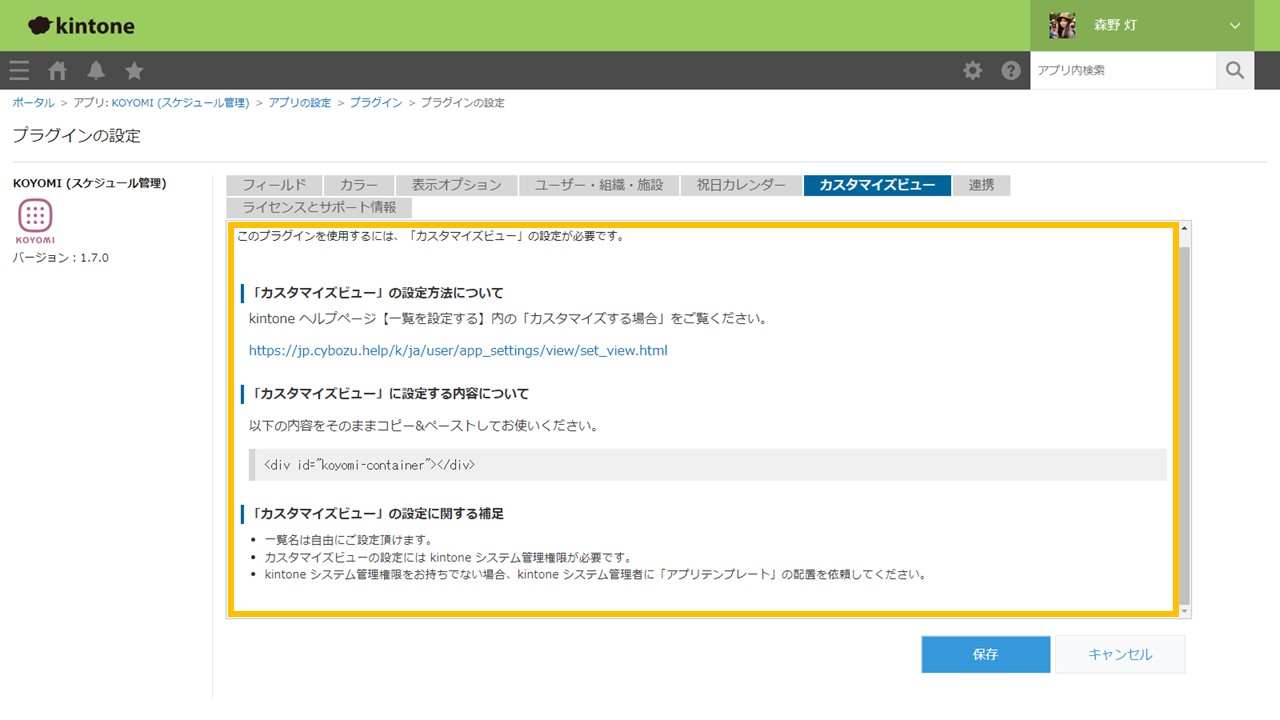The height and width of the screenshot is (720, 1280).
Task: Click the キャンセル button
Action: [x=1120, y=654]
